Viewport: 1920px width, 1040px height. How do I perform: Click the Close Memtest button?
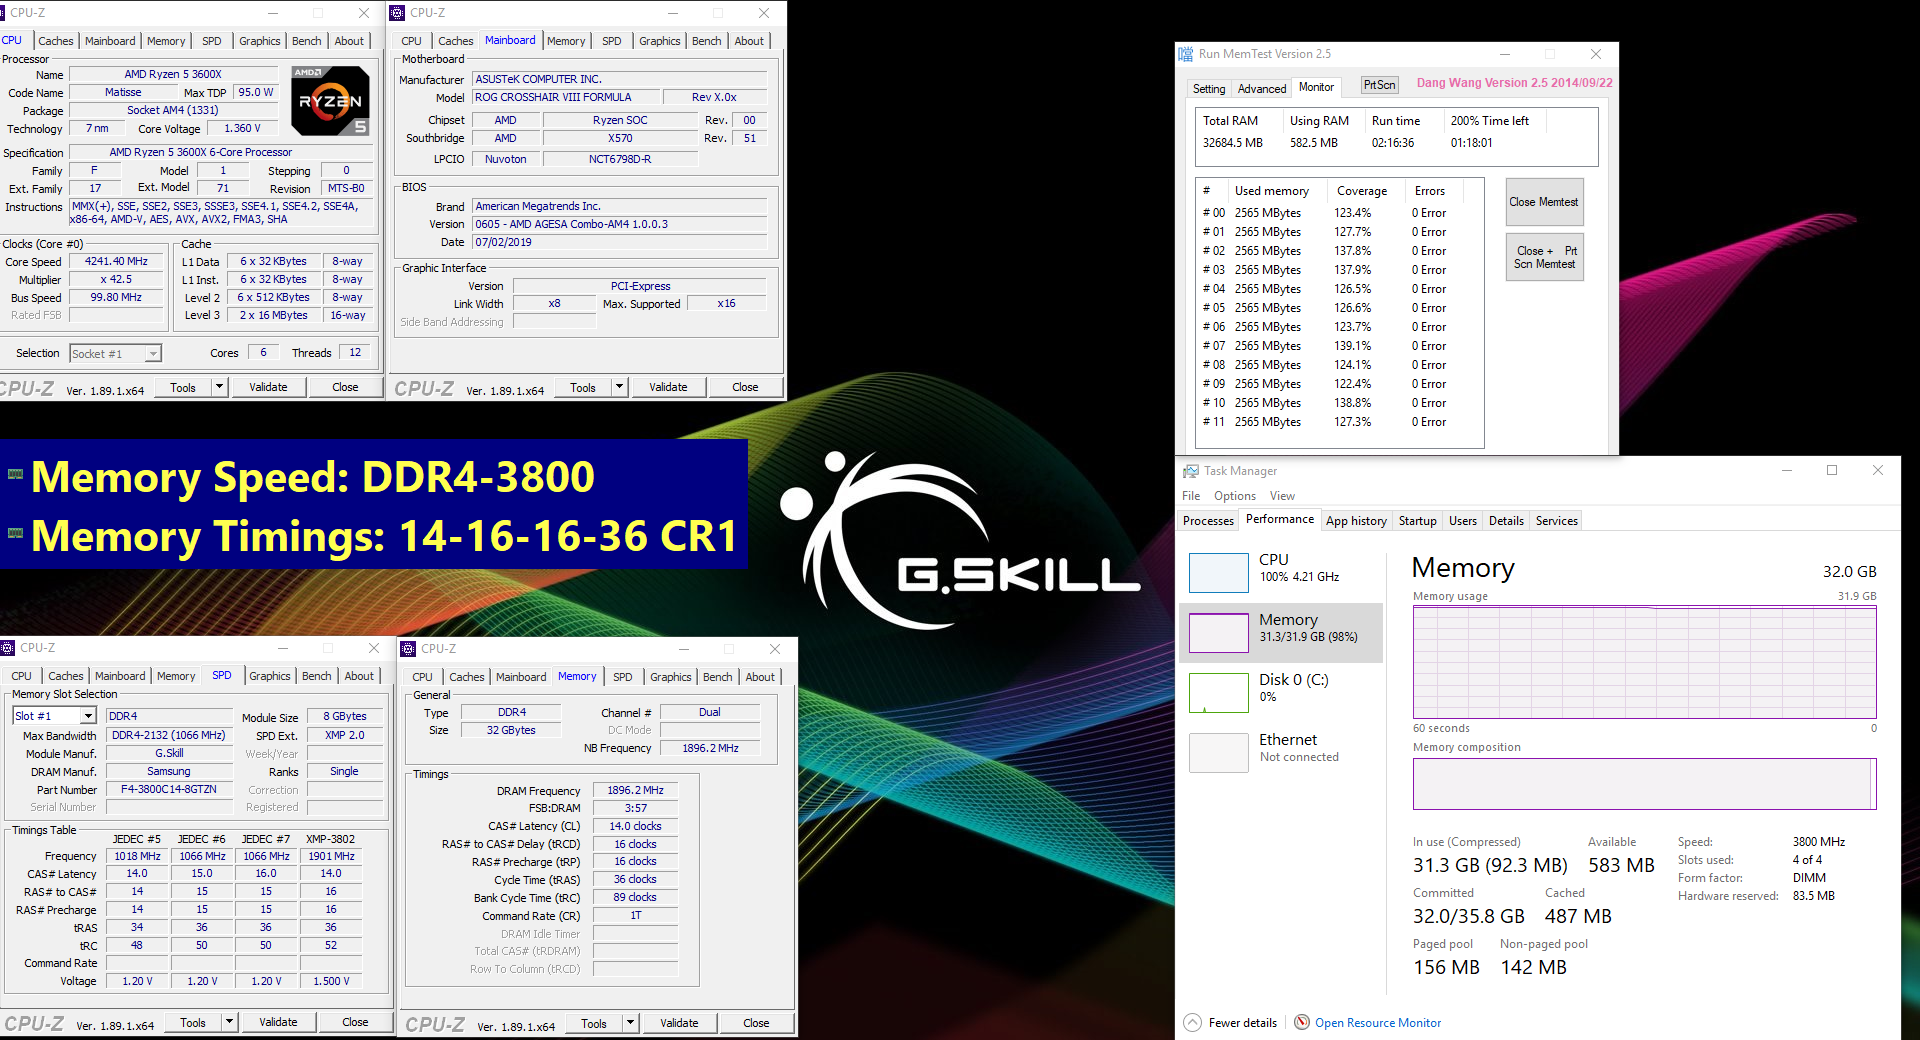pos(1543,202)
